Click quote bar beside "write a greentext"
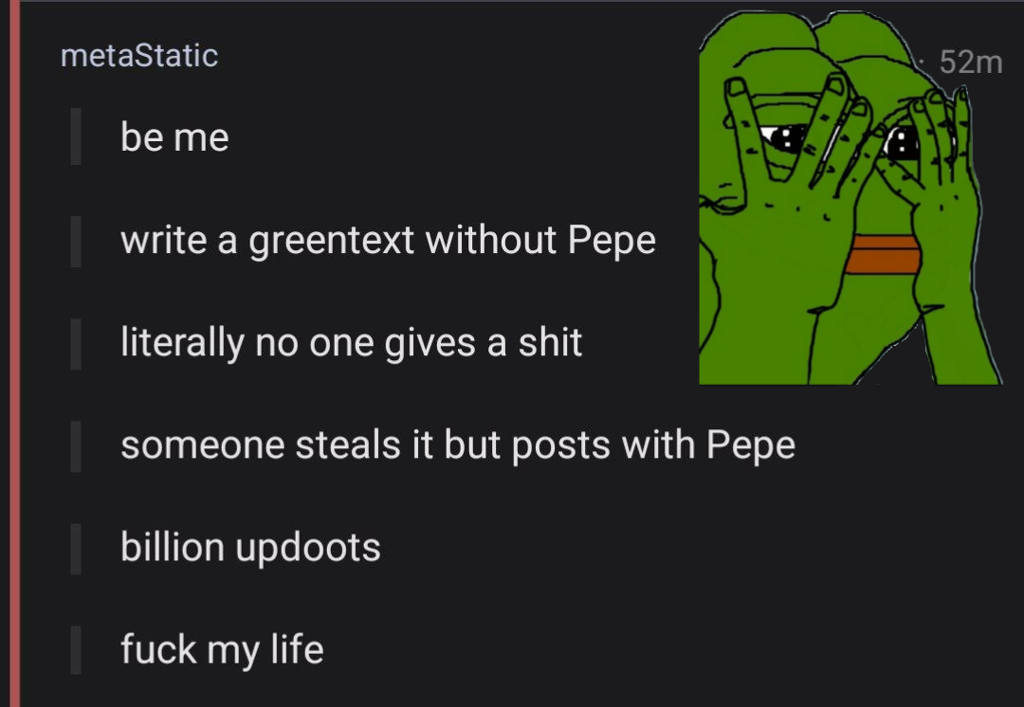The width and height of the screenshot is (1024, 707). coord(76,242)
